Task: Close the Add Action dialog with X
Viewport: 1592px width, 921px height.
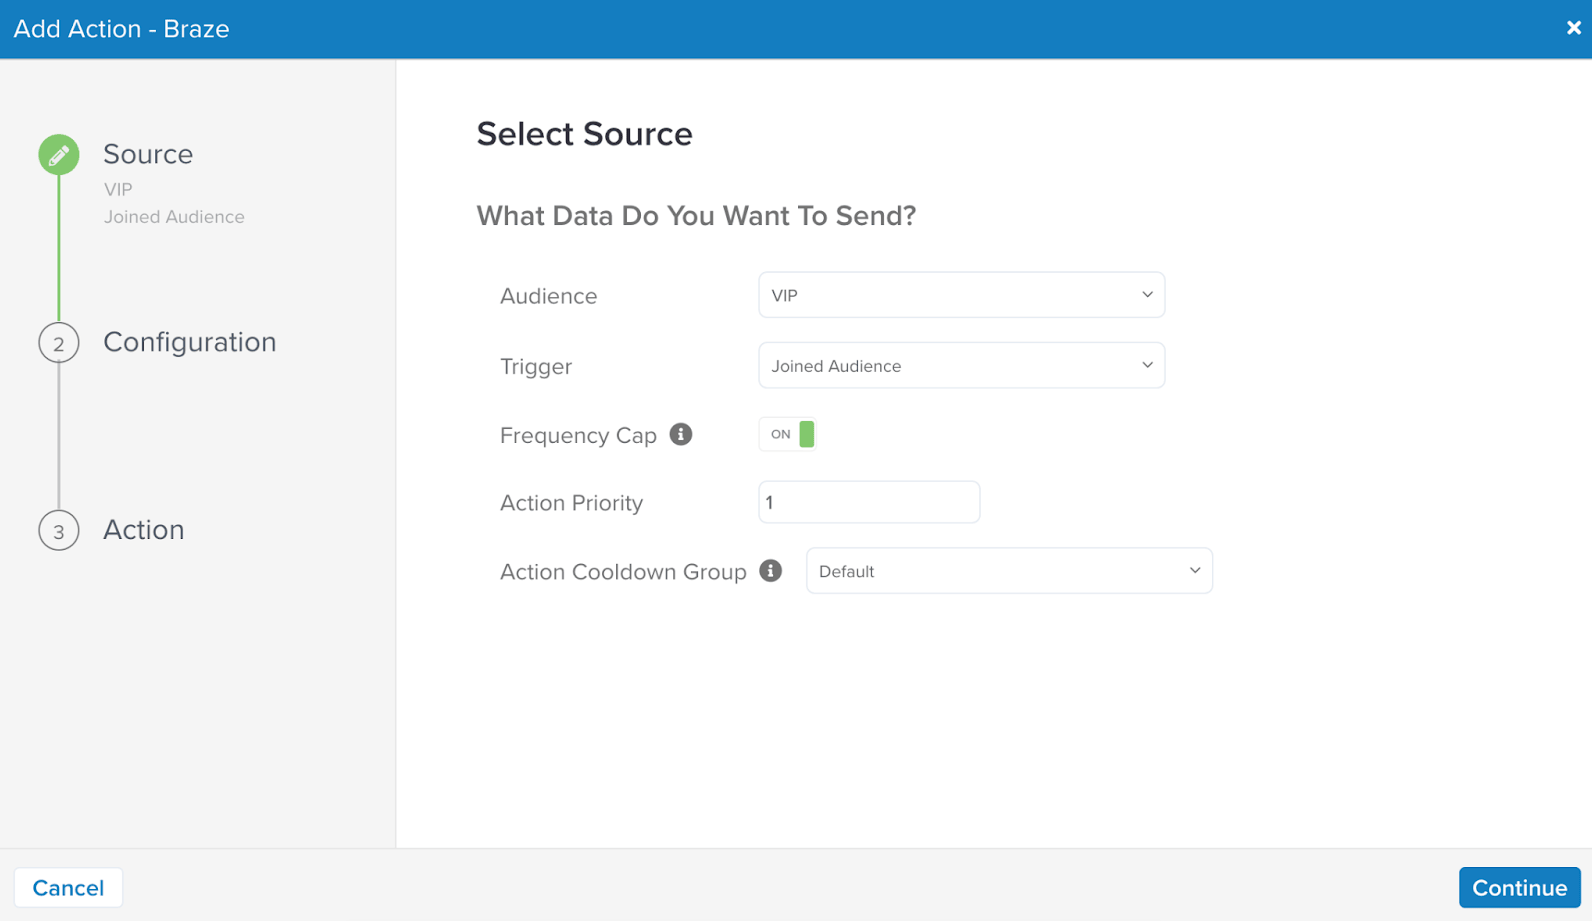Action: coord(1573,28)
